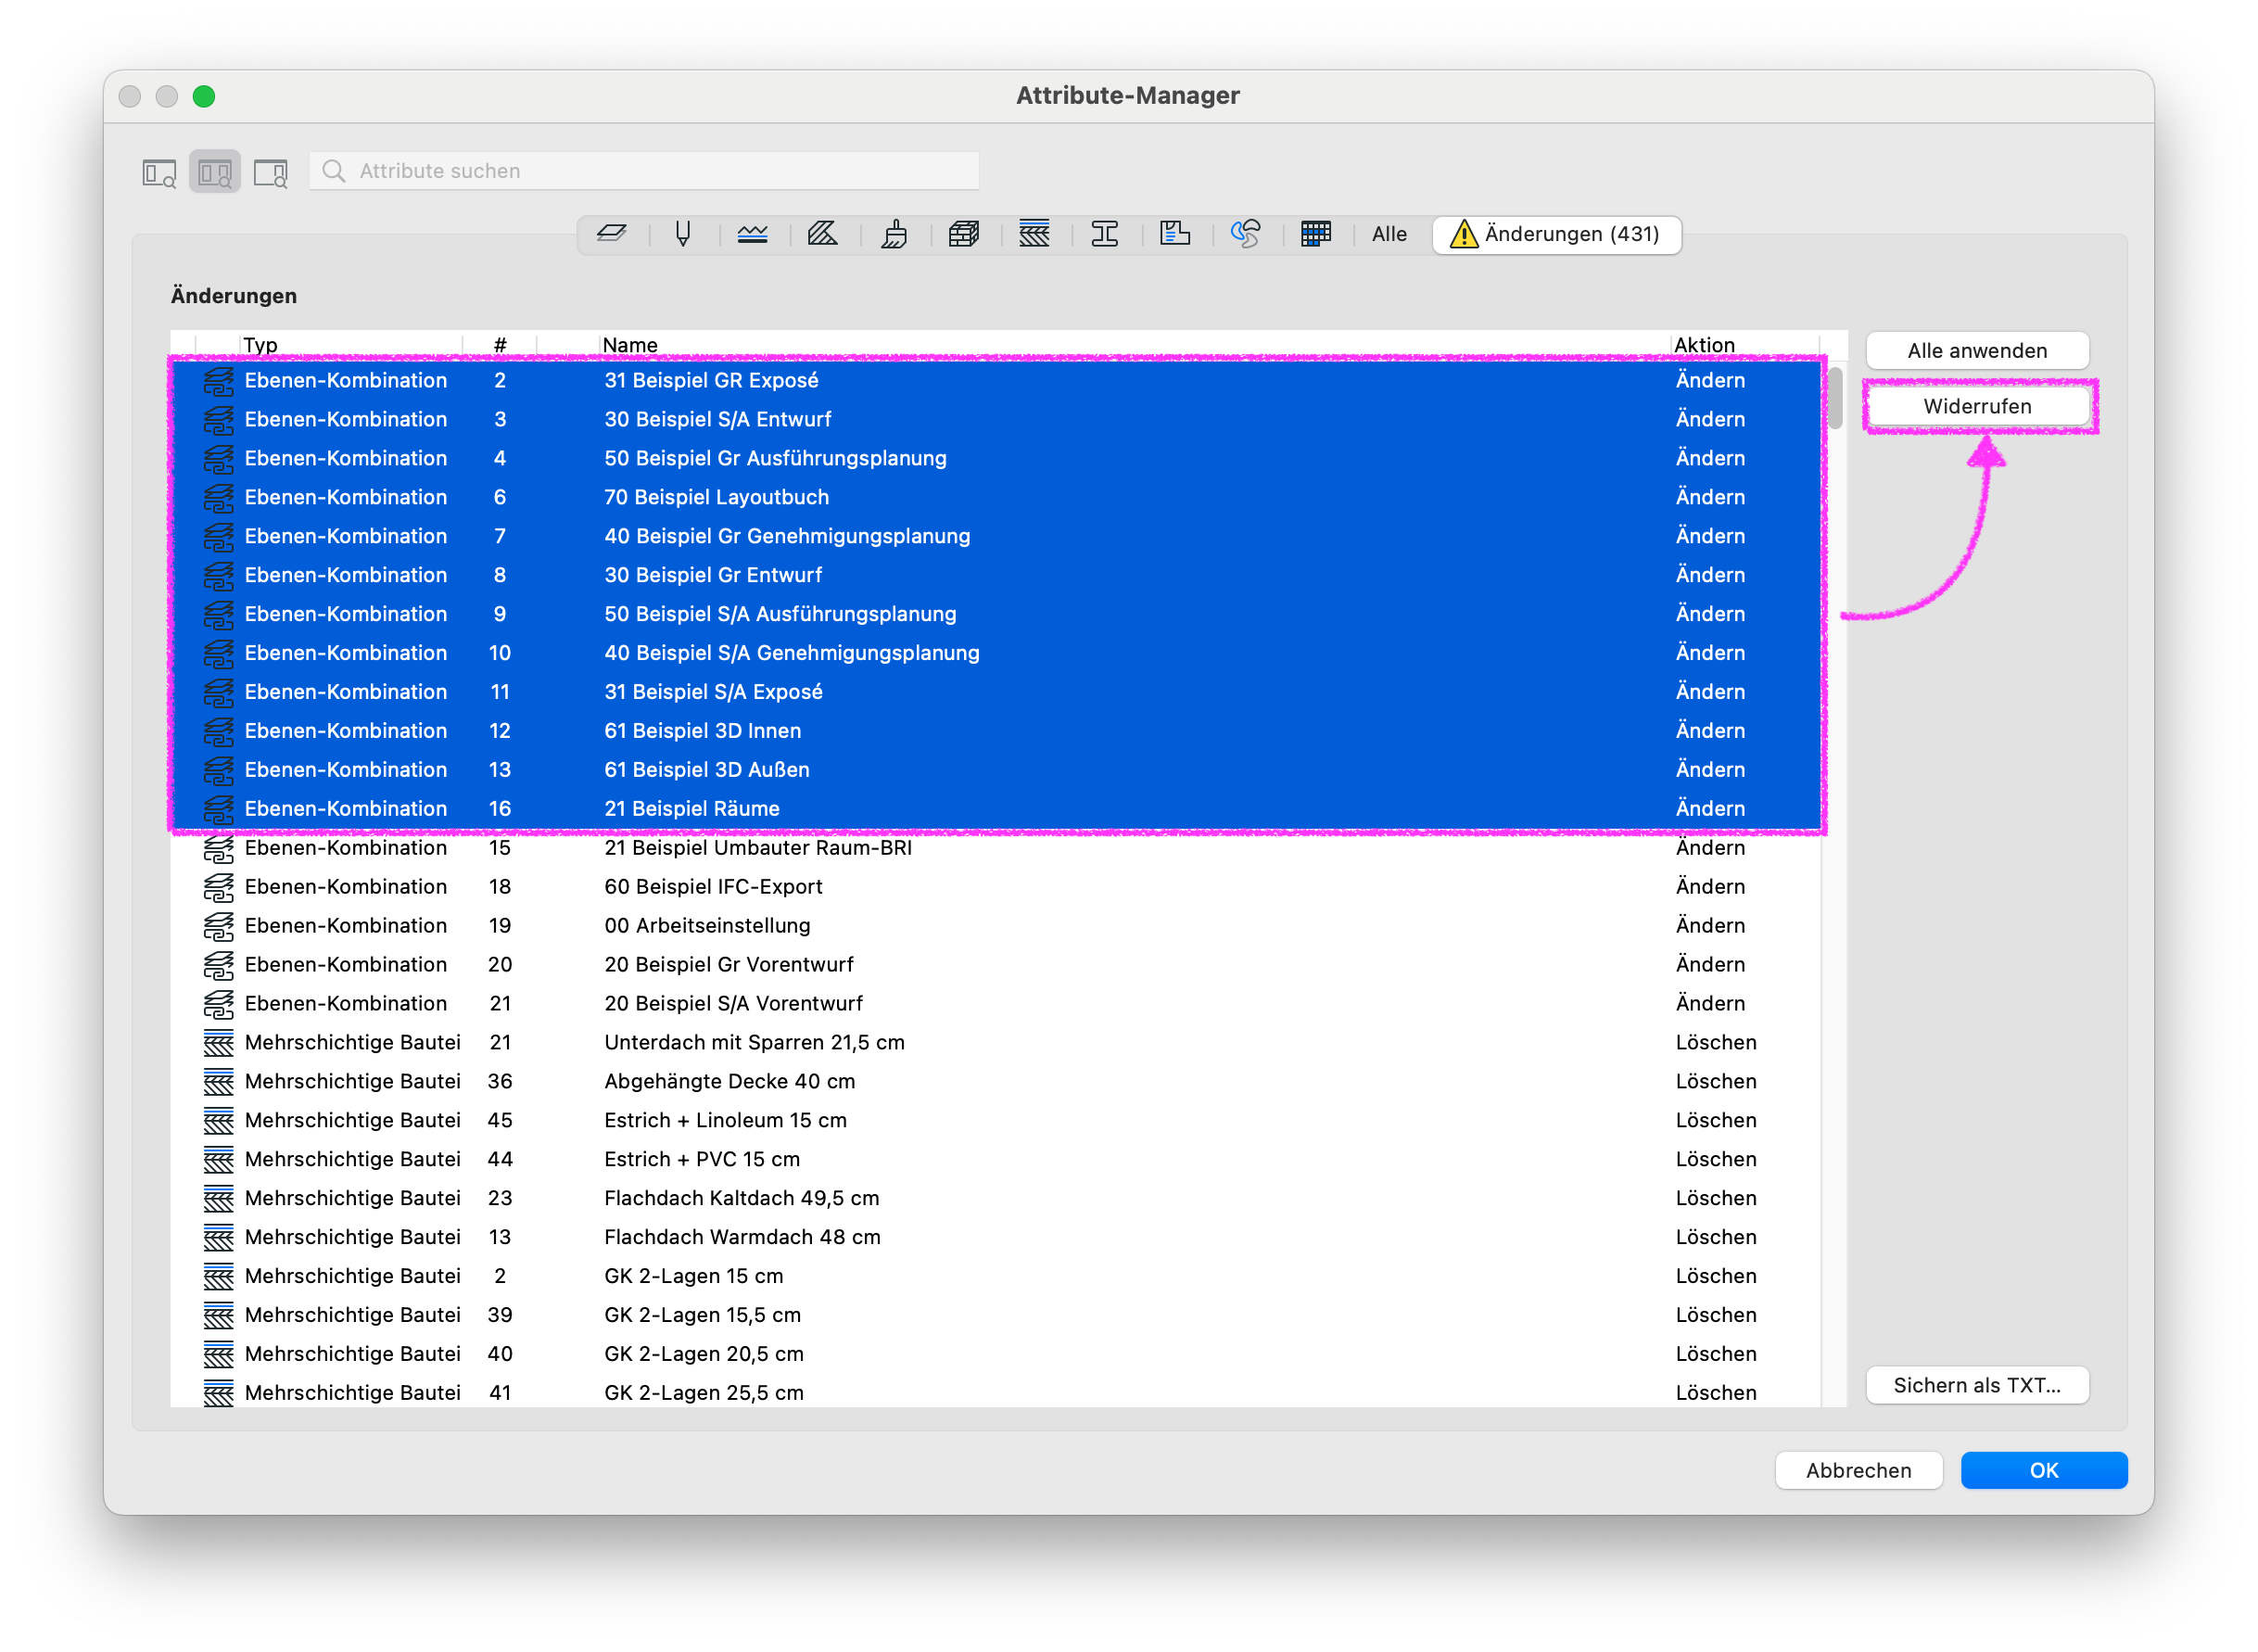Select row 40 Beispiel Gr Genehmigungsplanung

[x=996, y=537]
